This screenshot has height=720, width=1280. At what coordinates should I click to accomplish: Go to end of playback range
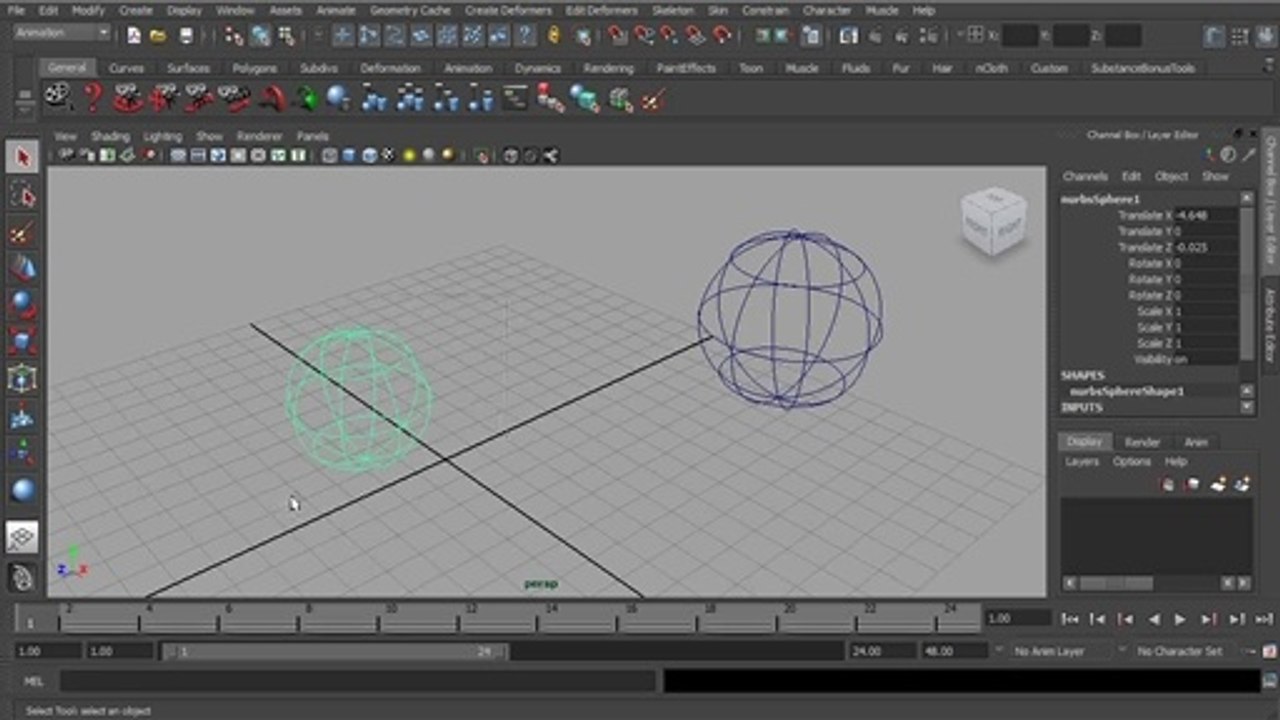[1263, 619]
